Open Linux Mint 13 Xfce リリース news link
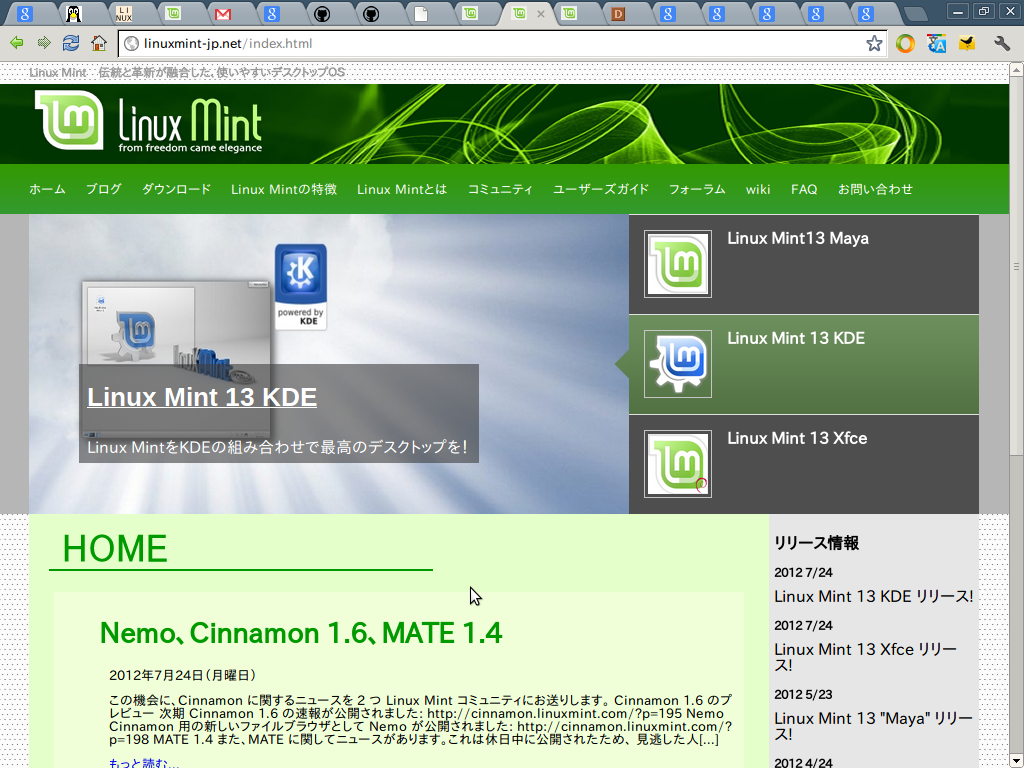This screenshot has width=1024, height=768. pyautogui.click(x=865, y=657)
